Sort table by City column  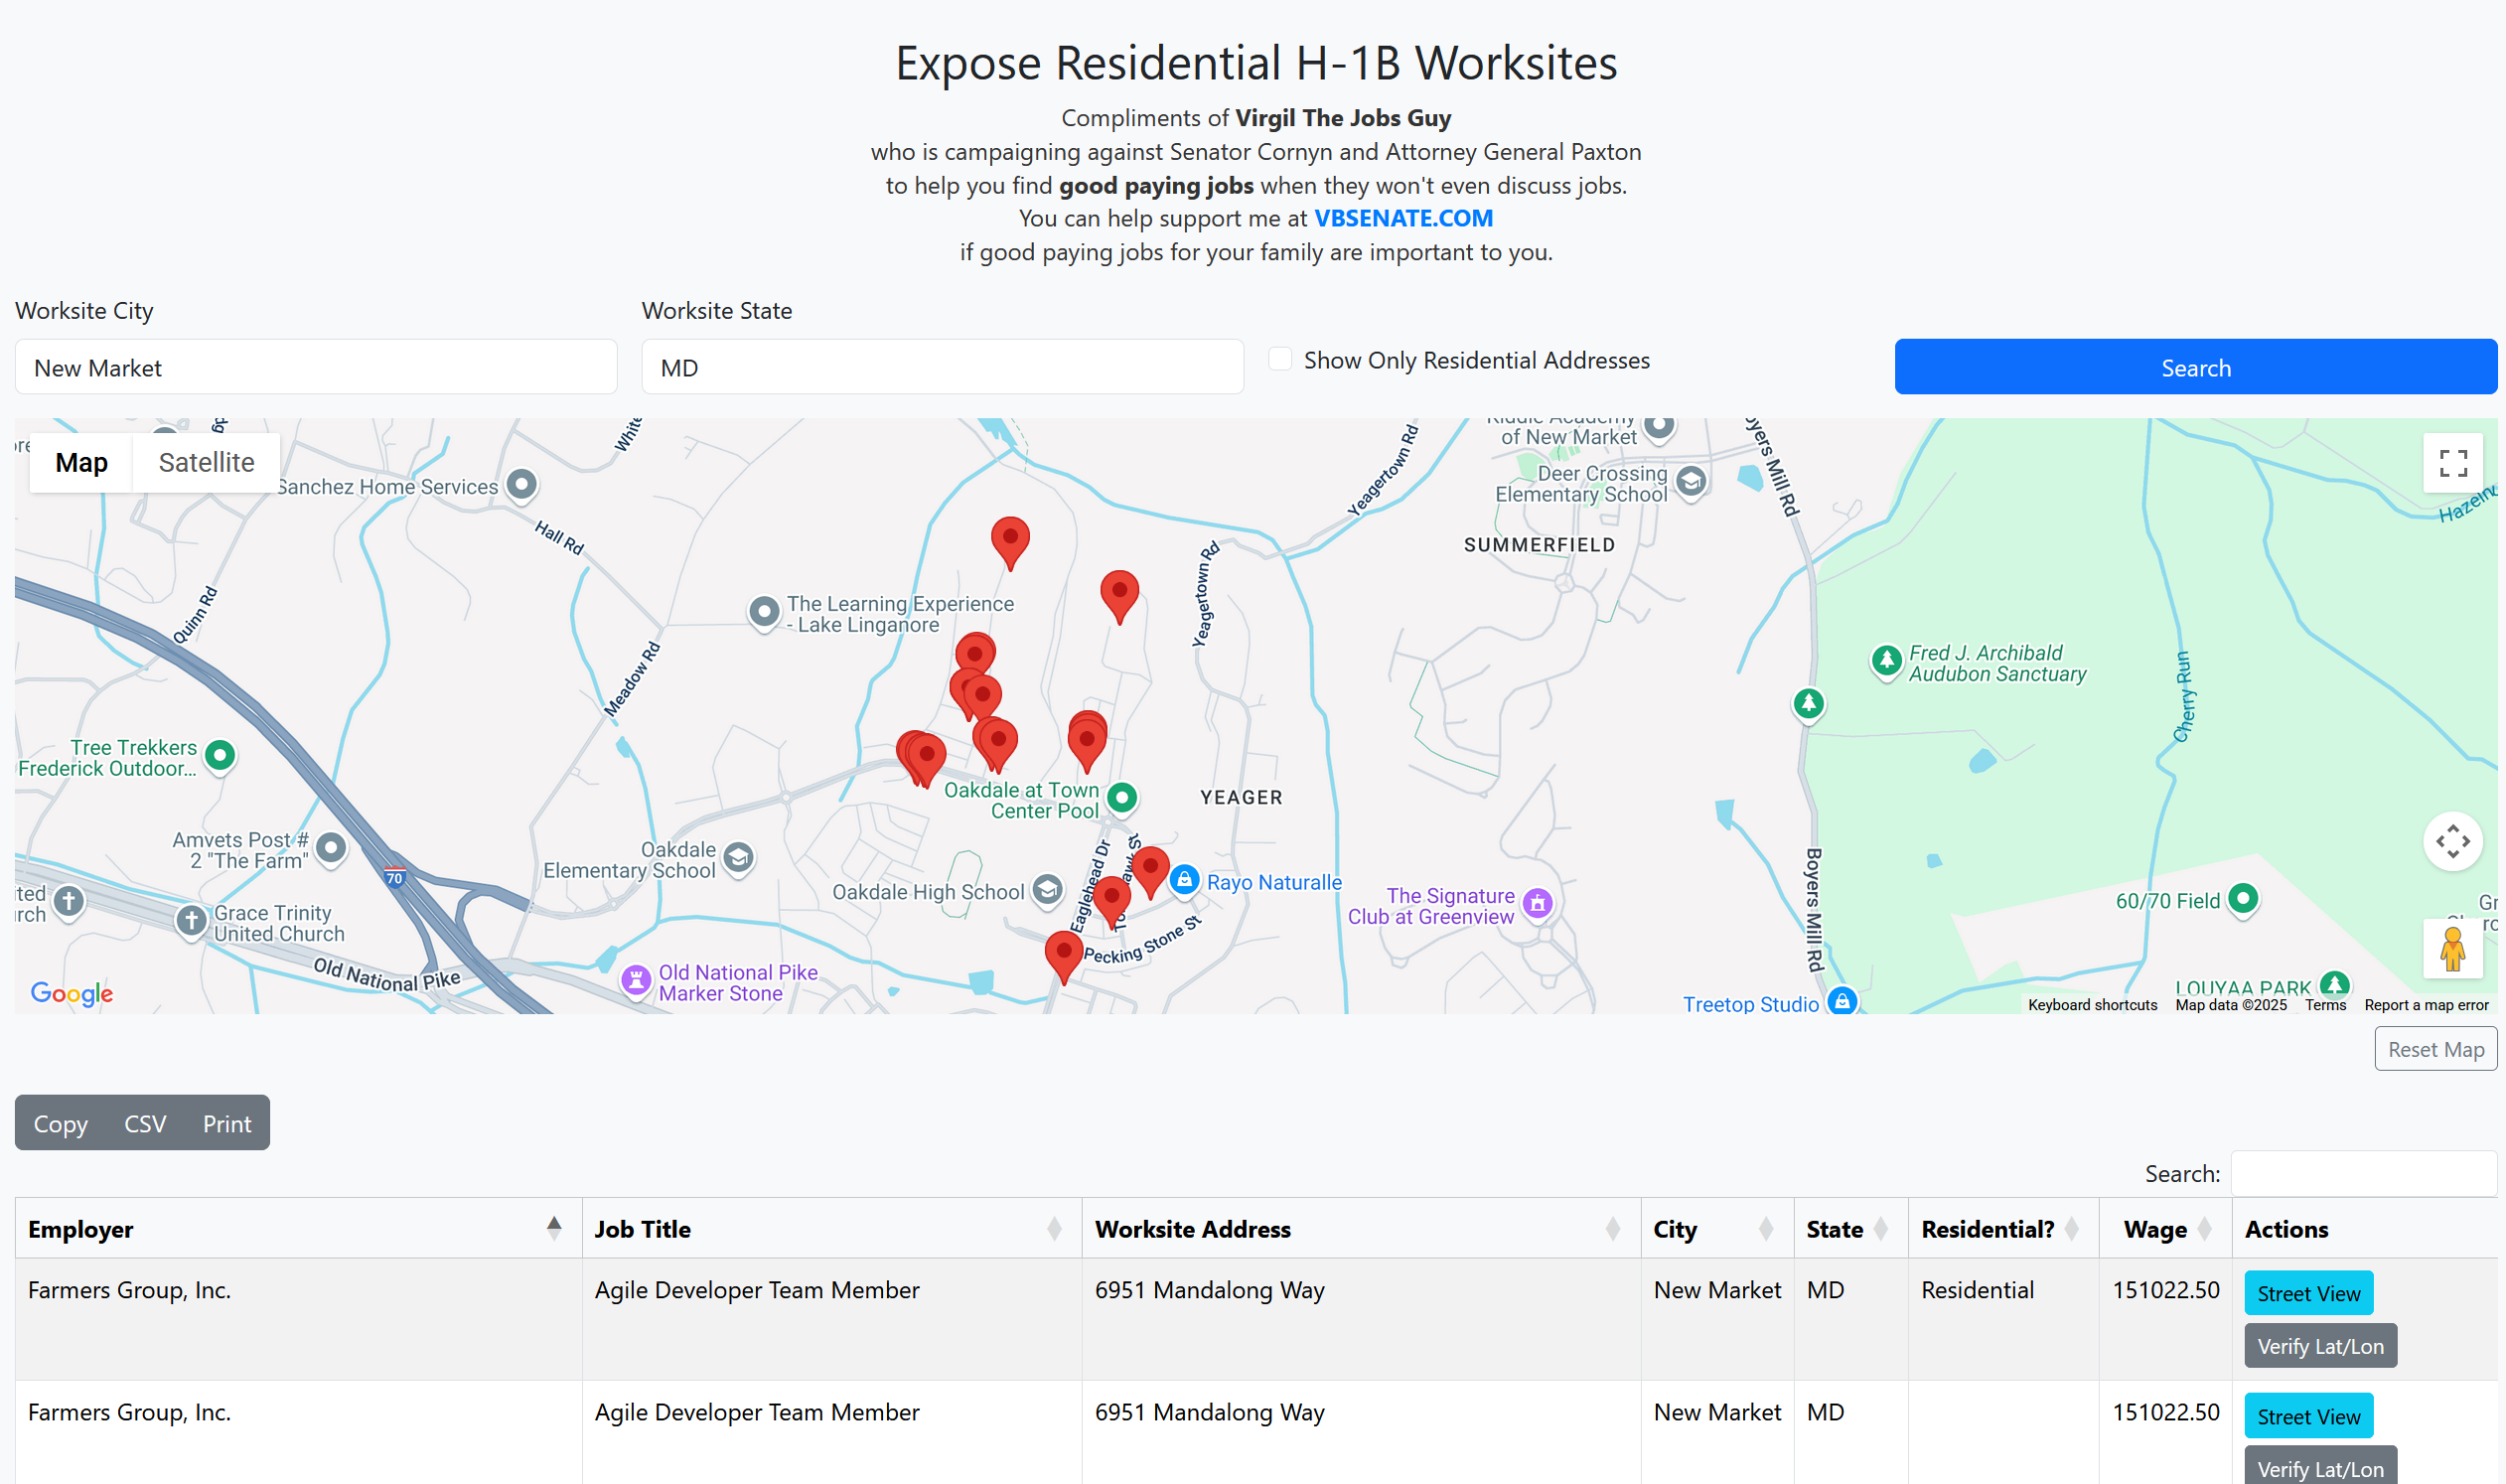(1716, 1228)
